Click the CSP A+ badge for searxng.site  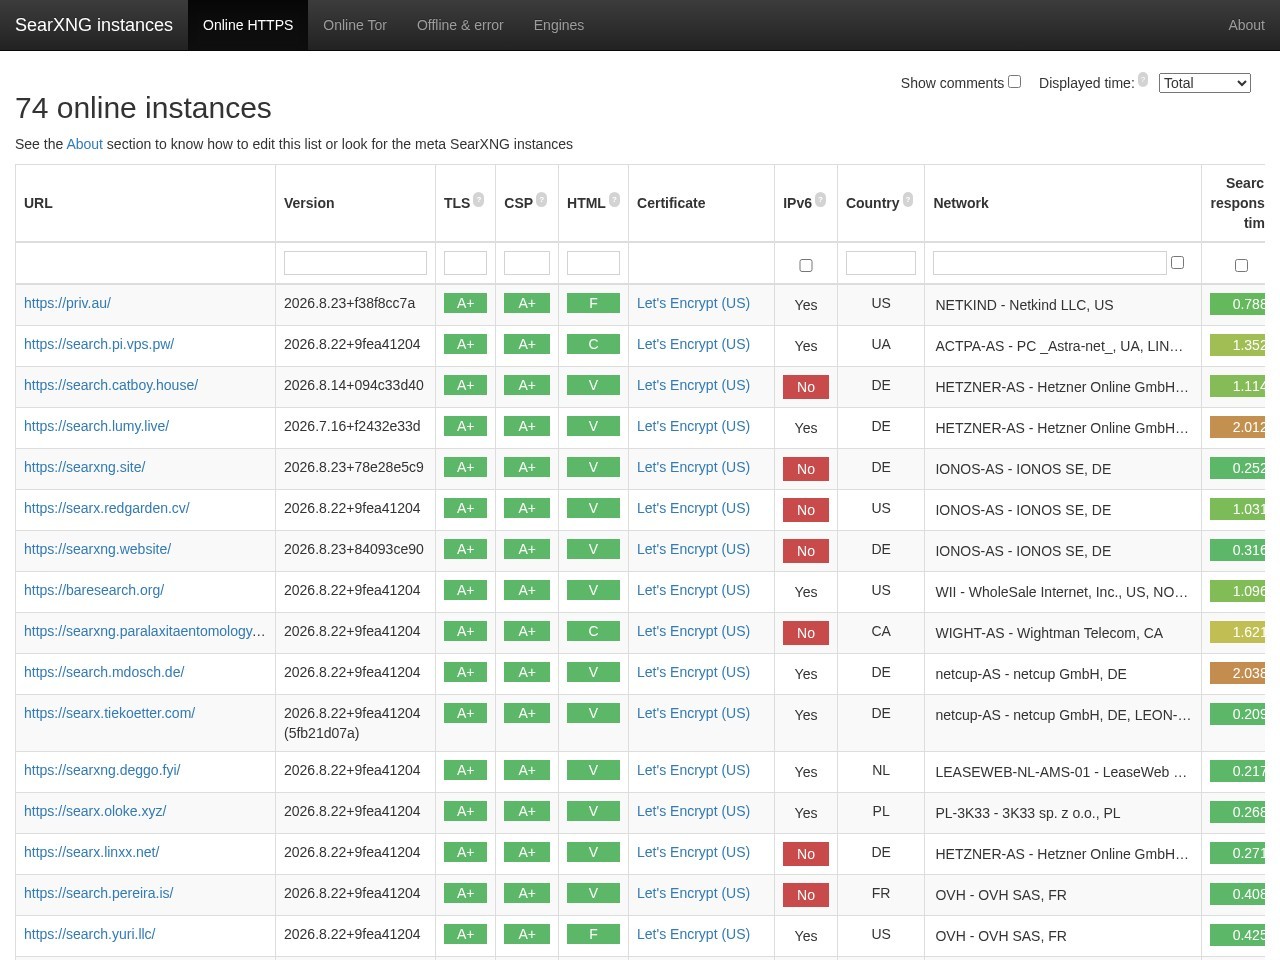pos(527,467)
